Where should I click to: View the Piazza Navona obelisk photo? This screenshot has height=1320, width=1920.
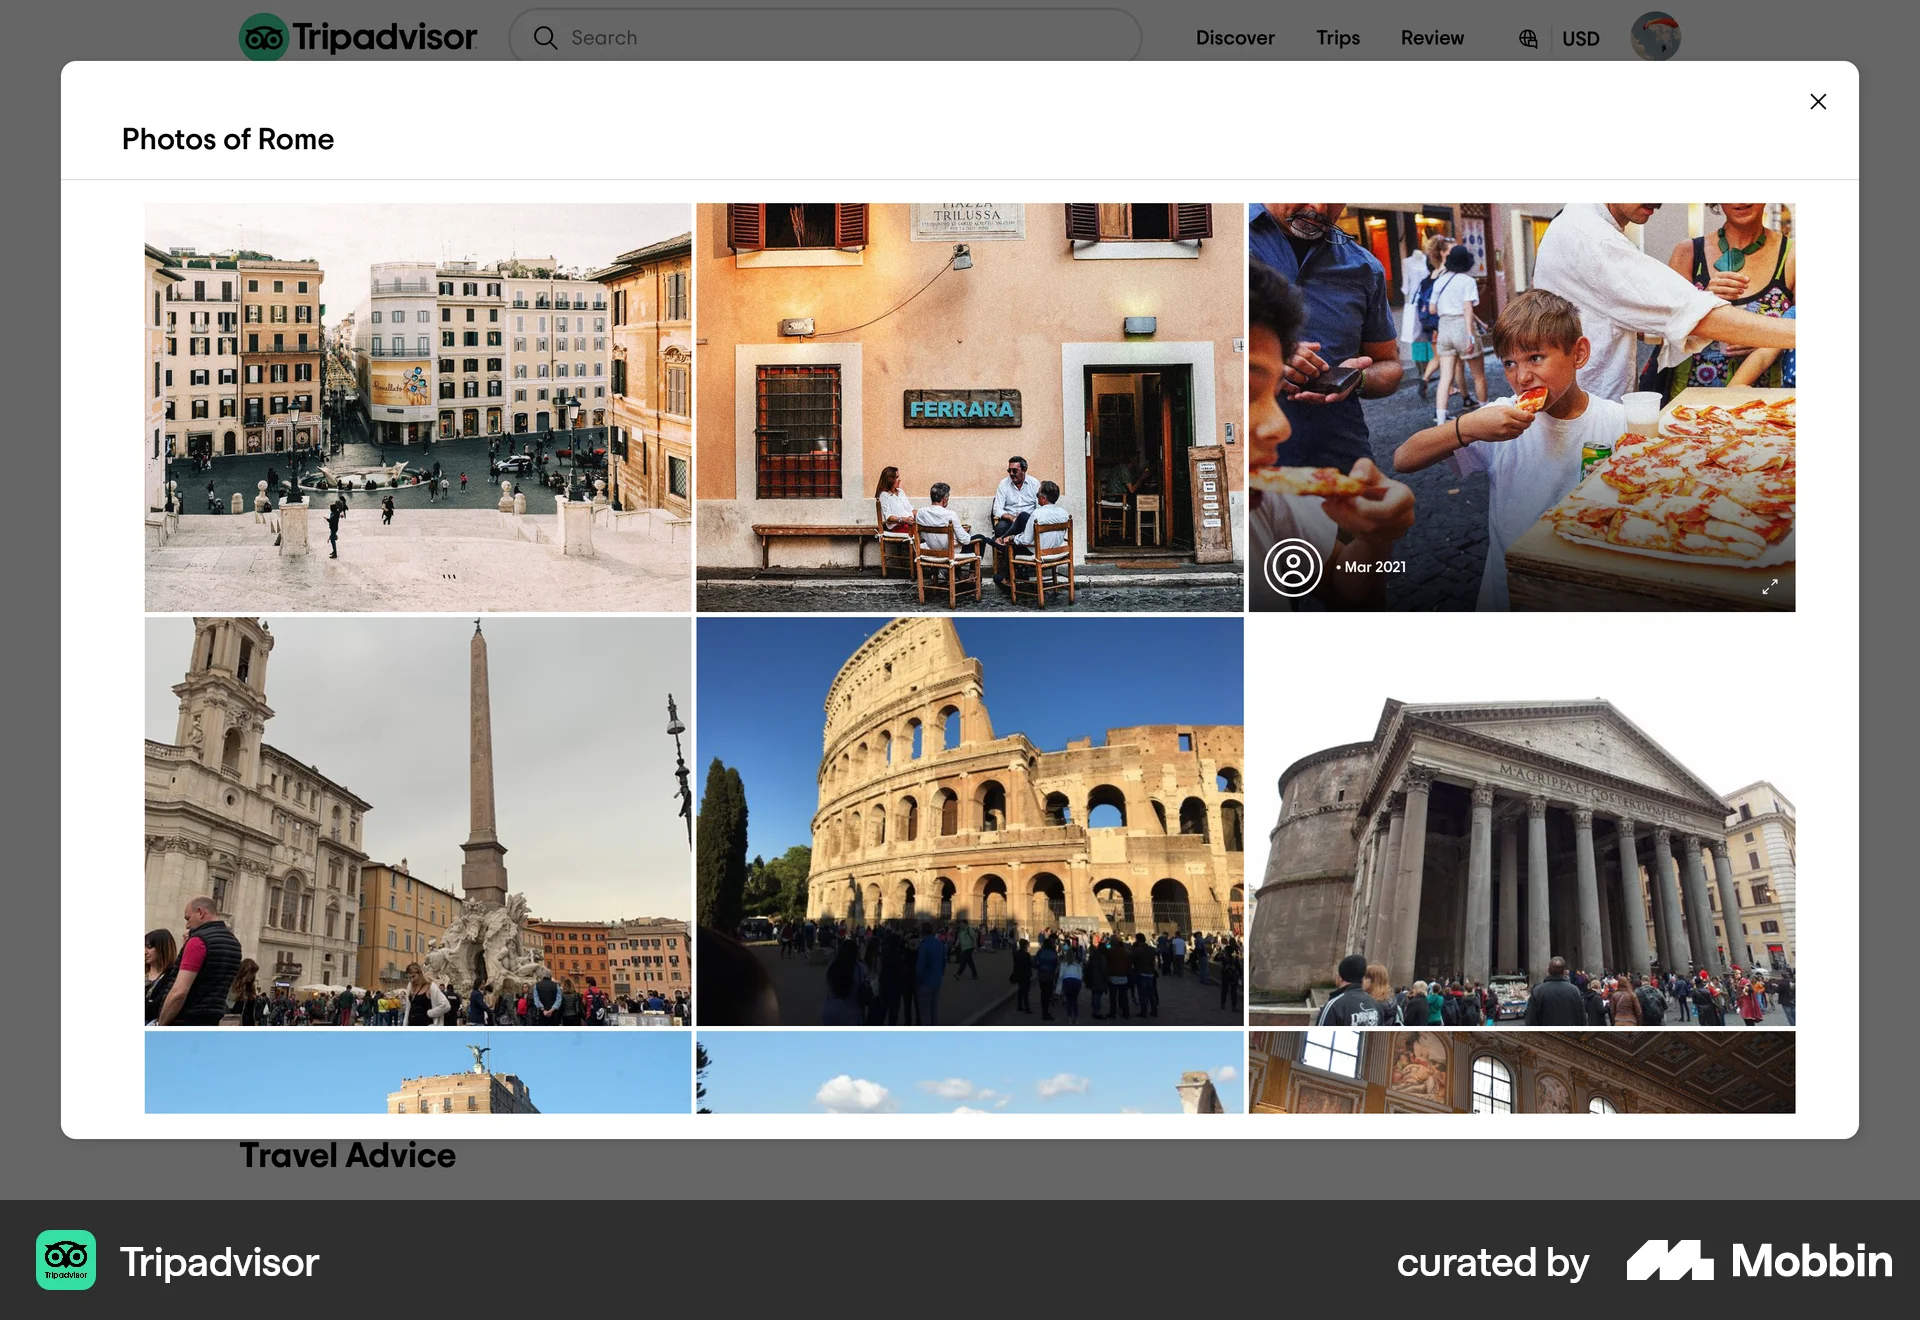pyautogui.click(x=417, y=820)
